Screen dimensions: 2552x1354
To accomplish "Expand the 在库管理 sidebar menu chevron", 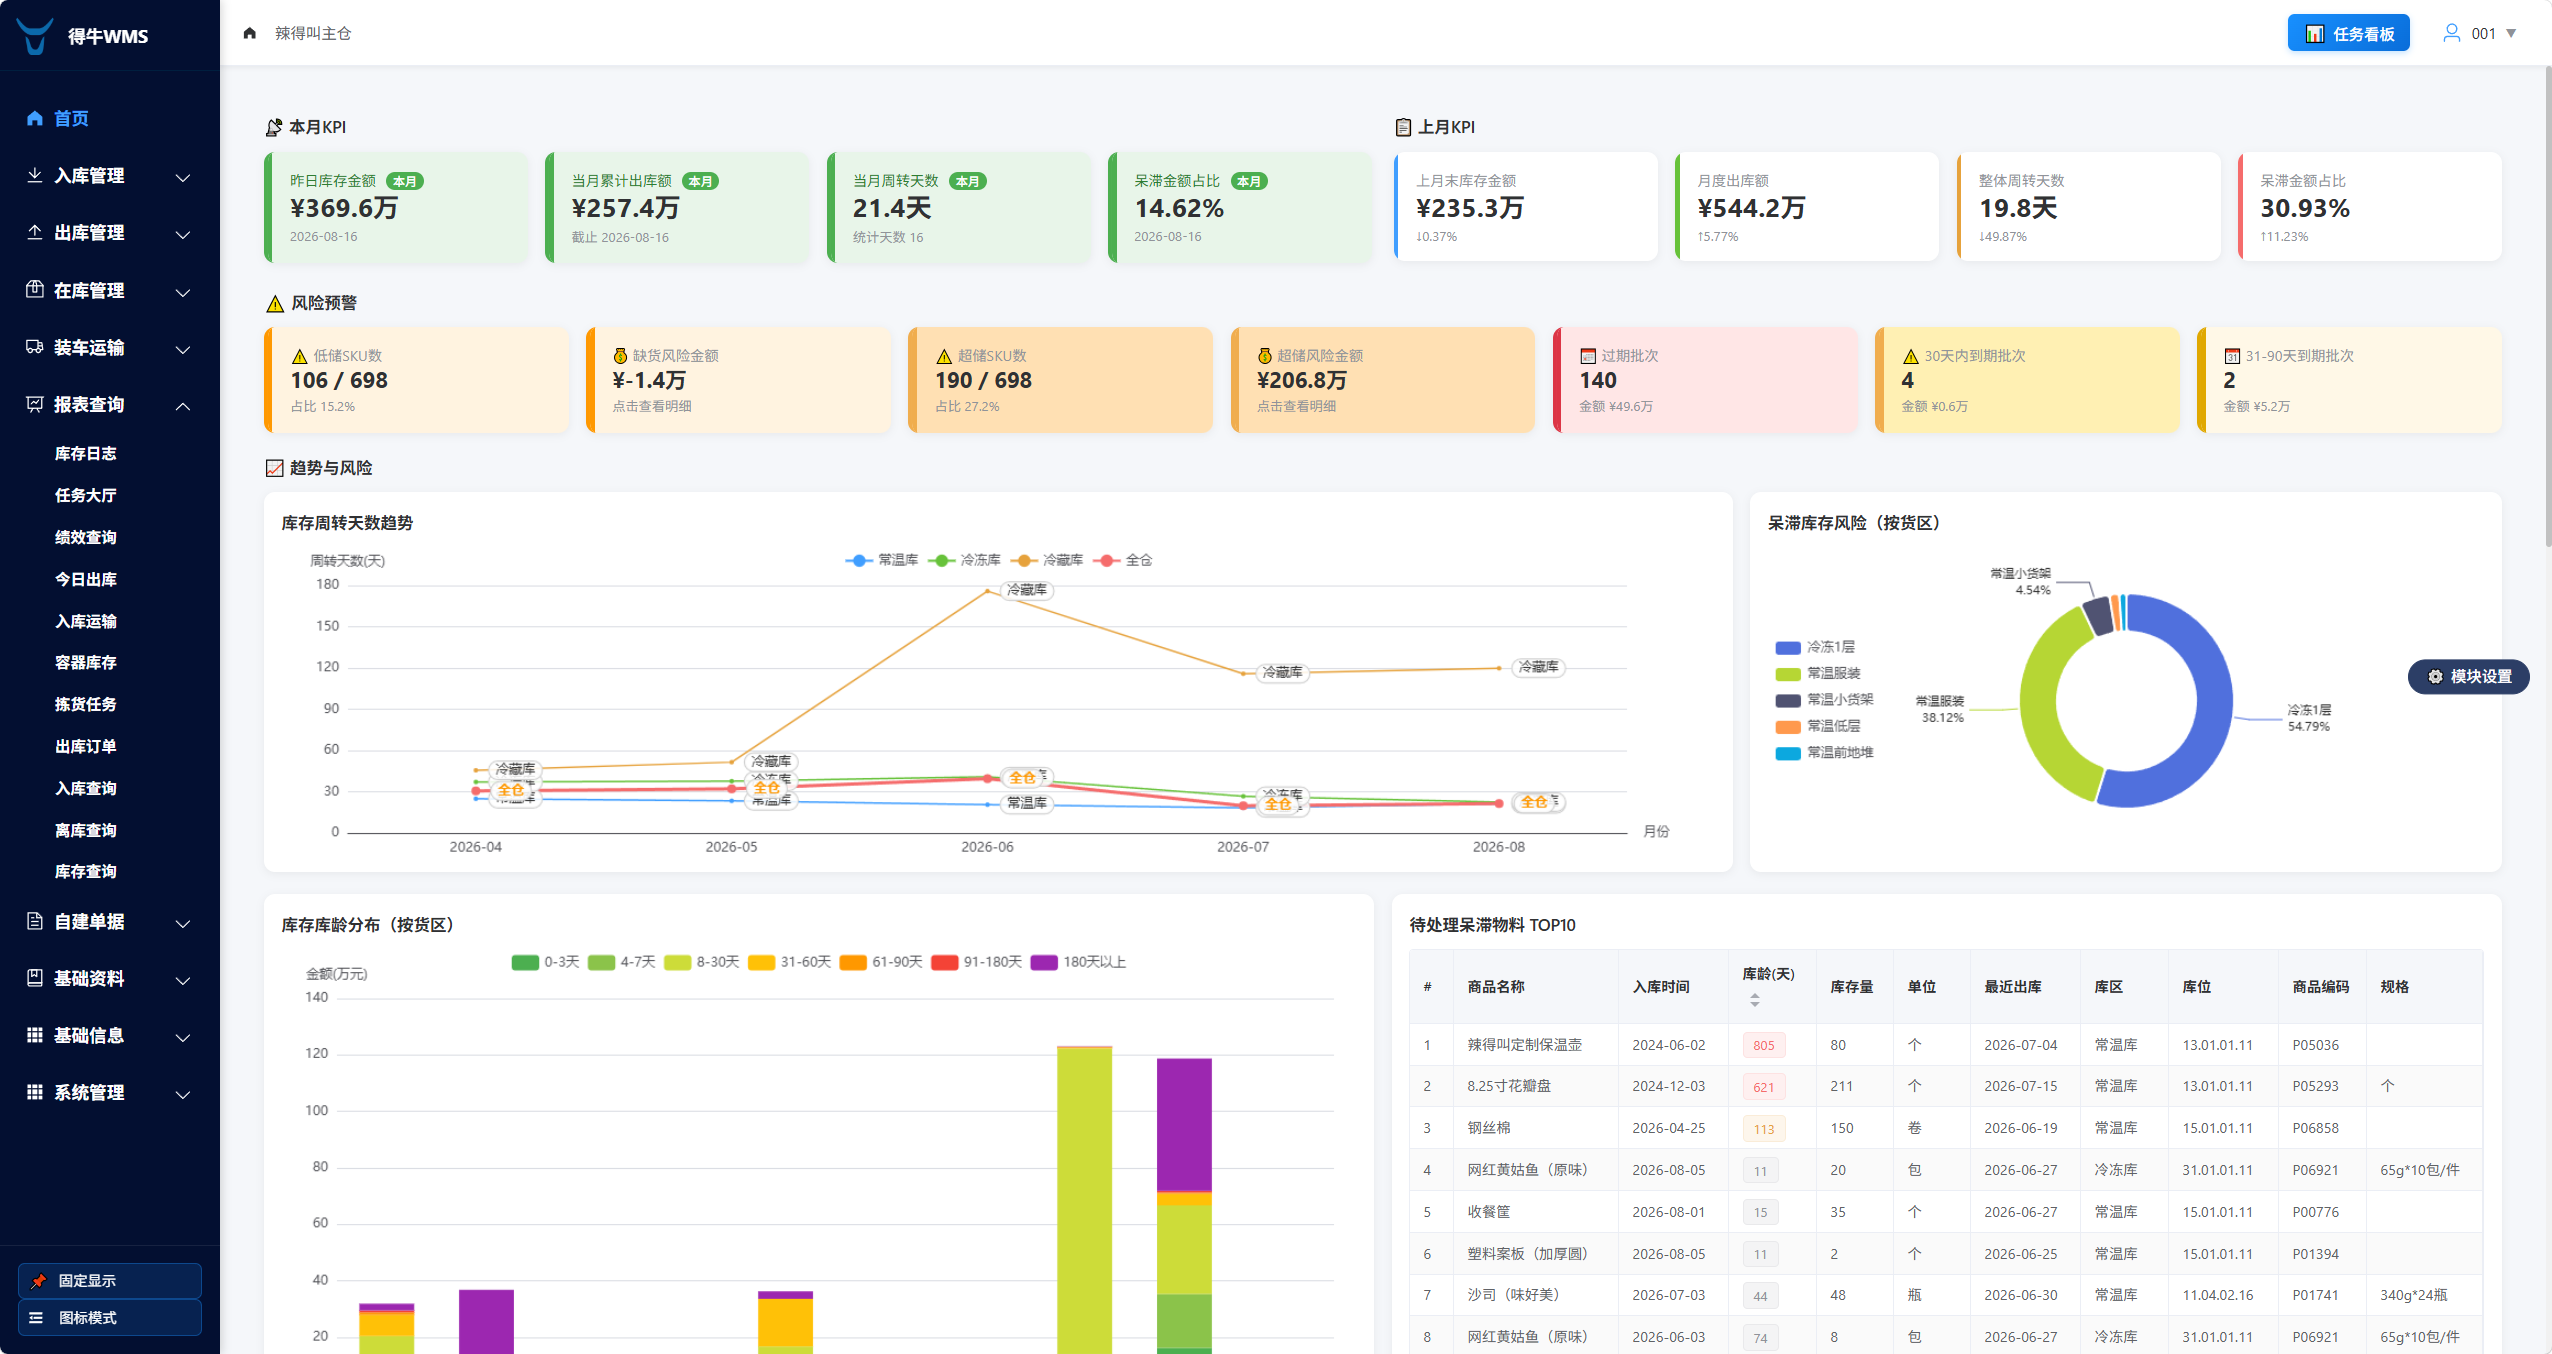I will (183, 292).
